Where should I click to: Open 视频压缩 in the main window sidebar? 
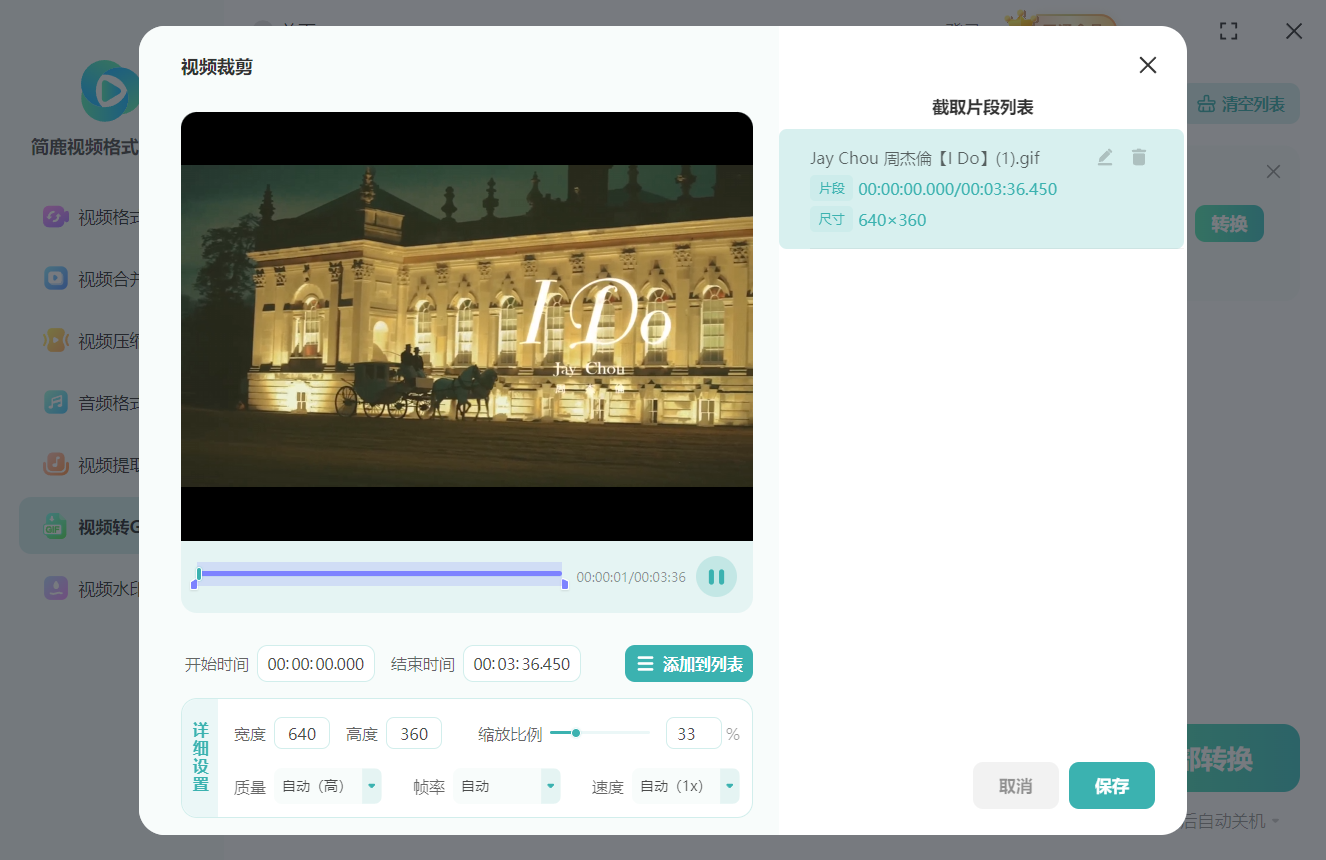[91, 341]
